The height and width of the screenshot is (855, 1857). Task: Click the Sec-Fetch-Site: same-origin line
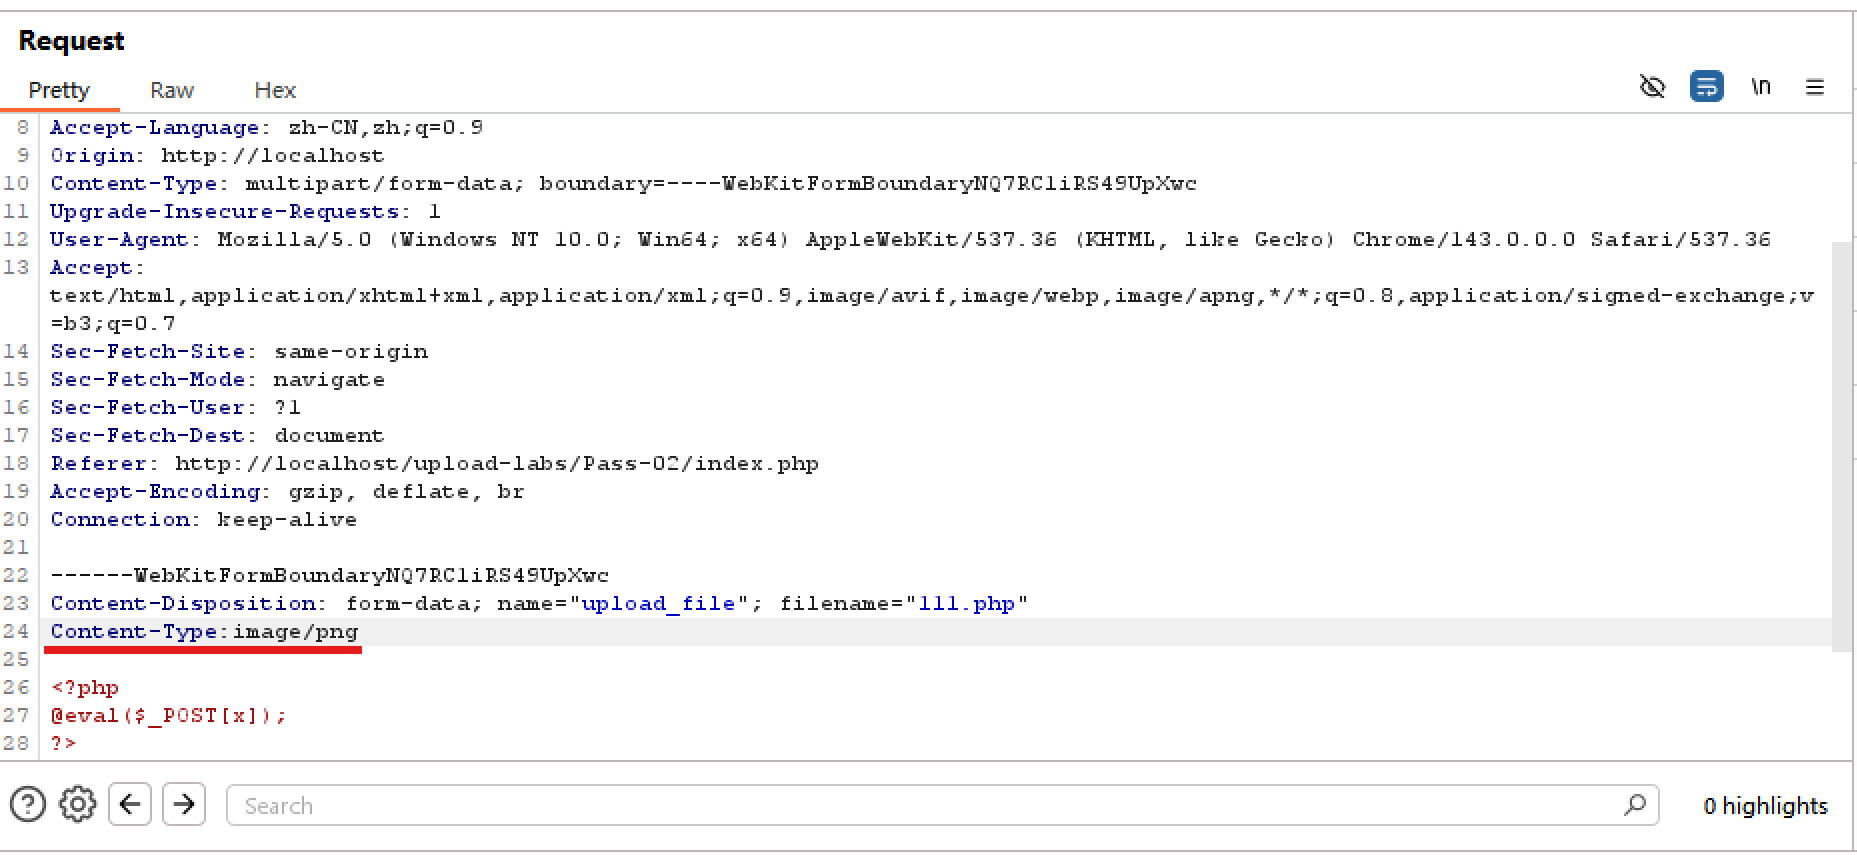[239, 352]
